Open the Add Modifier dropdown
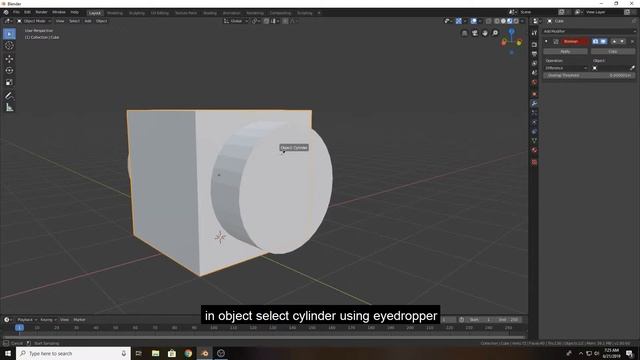640x360 pixels. click(x=589, y=31)
